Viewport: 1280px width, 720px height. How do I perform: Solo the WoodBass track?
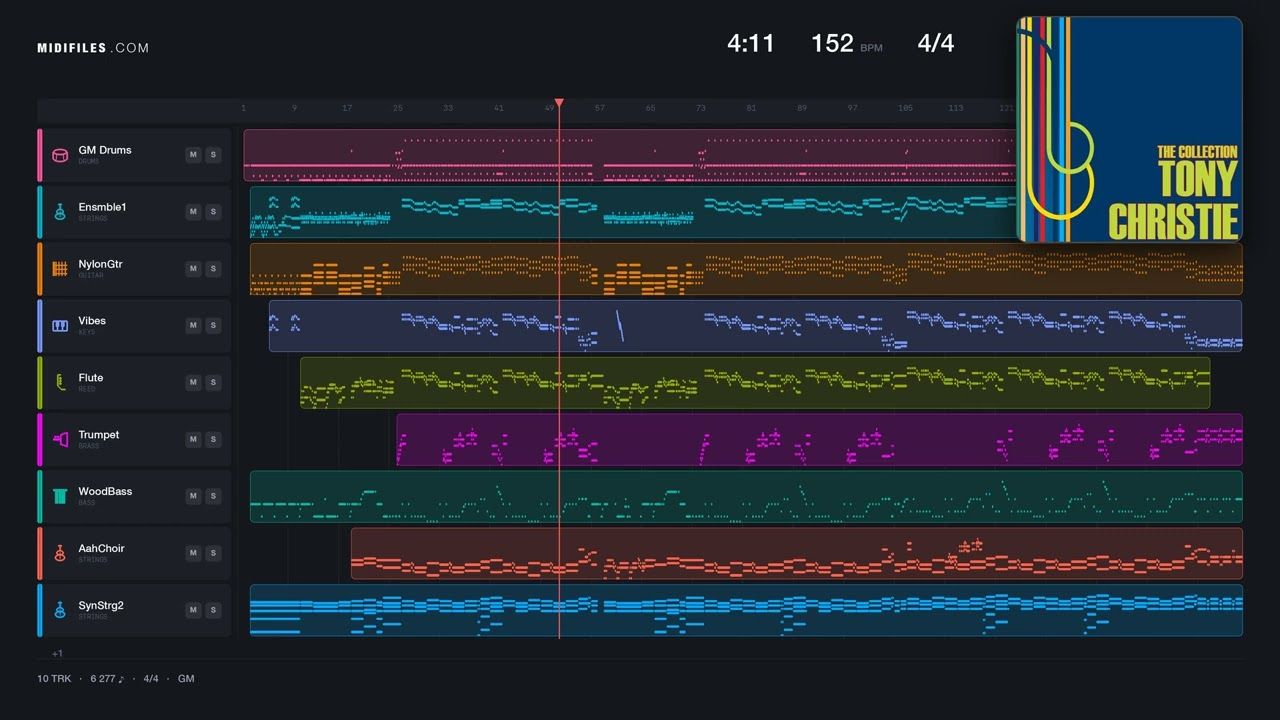[x=213, y=496]
